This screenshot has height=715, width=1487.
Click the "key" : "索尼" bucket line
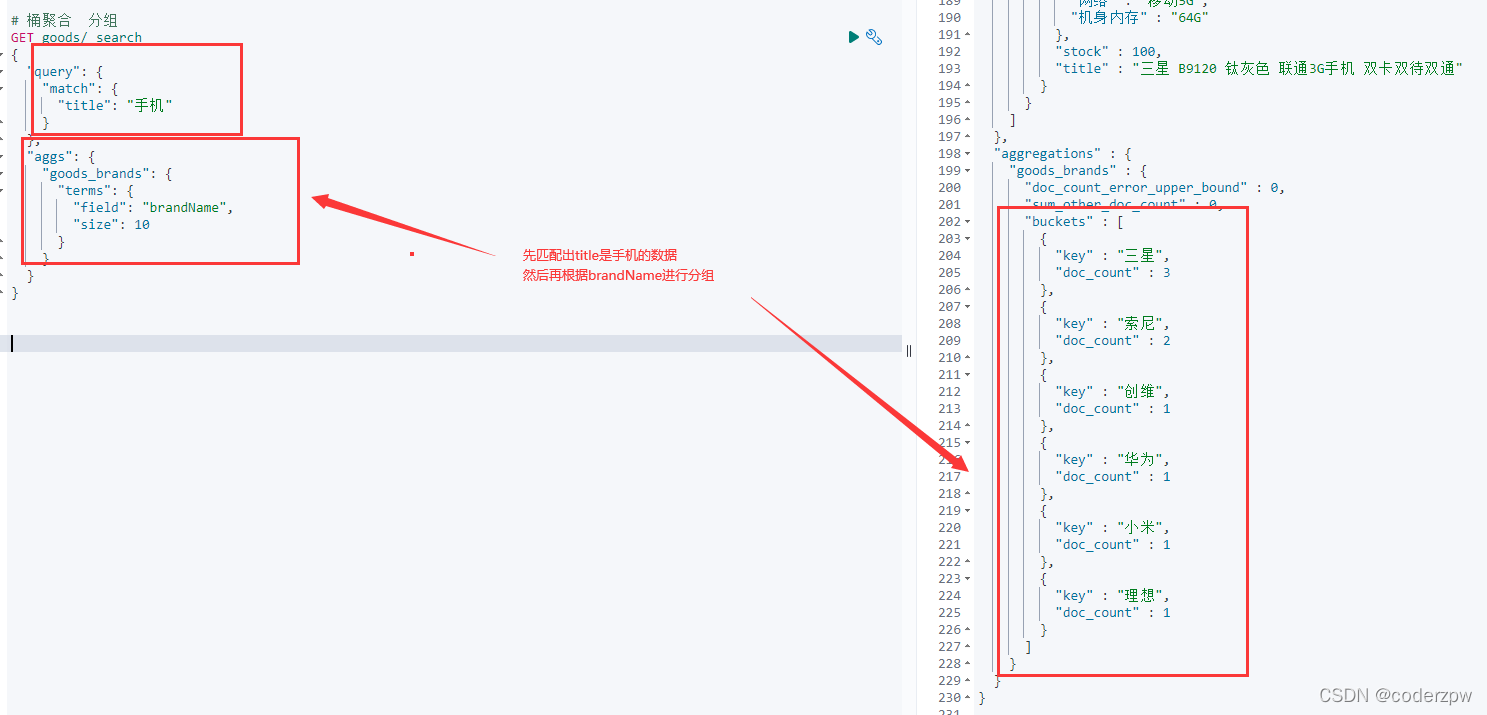pyautogui.click(x=1112, y=324)
